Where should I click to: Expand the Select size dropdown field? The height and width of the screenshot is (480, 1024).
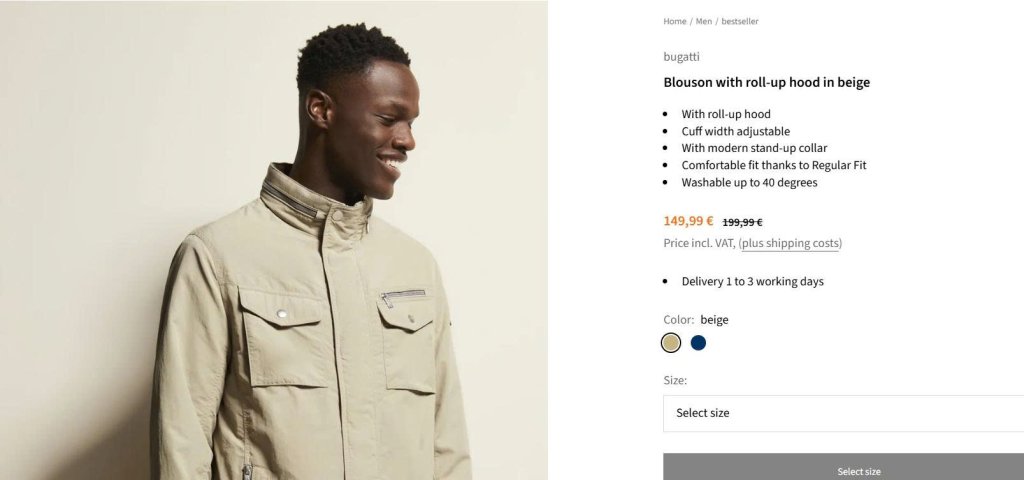point(844,413)
